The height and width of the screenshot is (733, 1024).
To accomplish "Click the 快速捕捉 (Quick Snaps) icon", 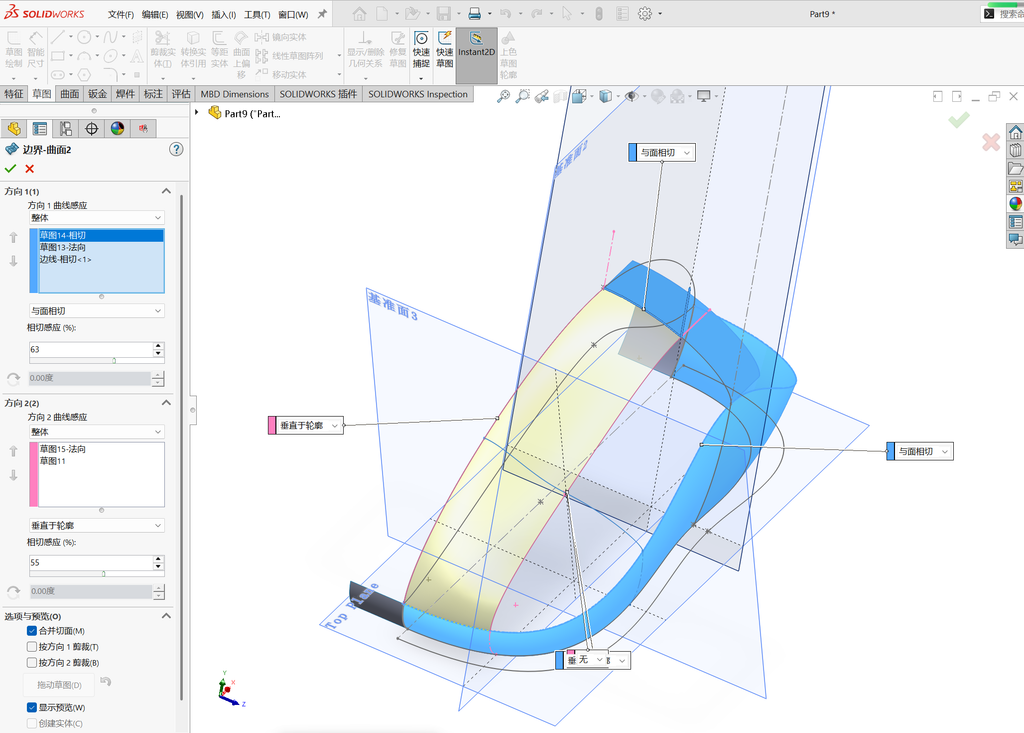I will 421,49.
